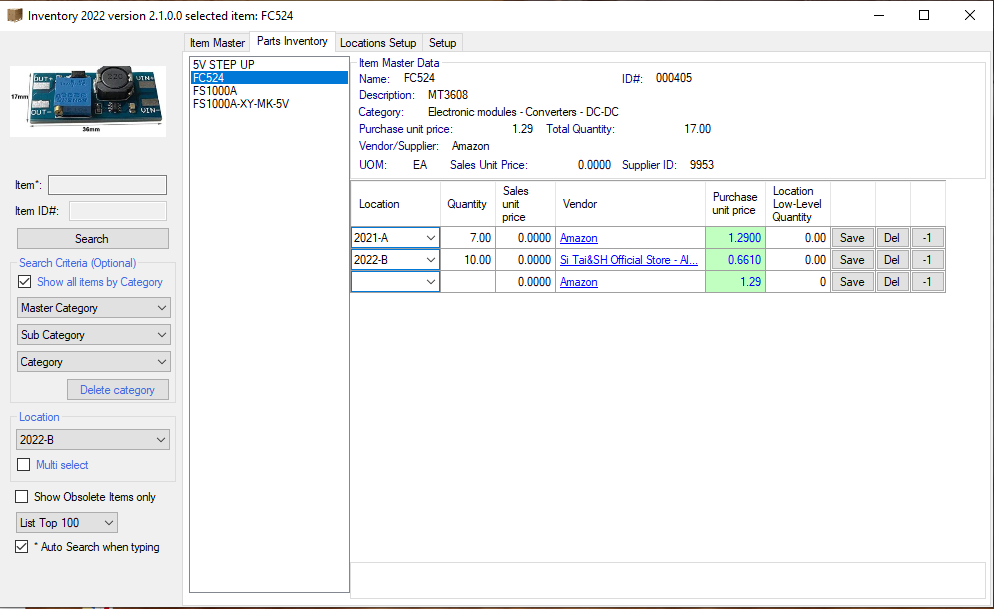Switch to the Item Master tab
Screen dimensions: 994x609
[217, 43]
